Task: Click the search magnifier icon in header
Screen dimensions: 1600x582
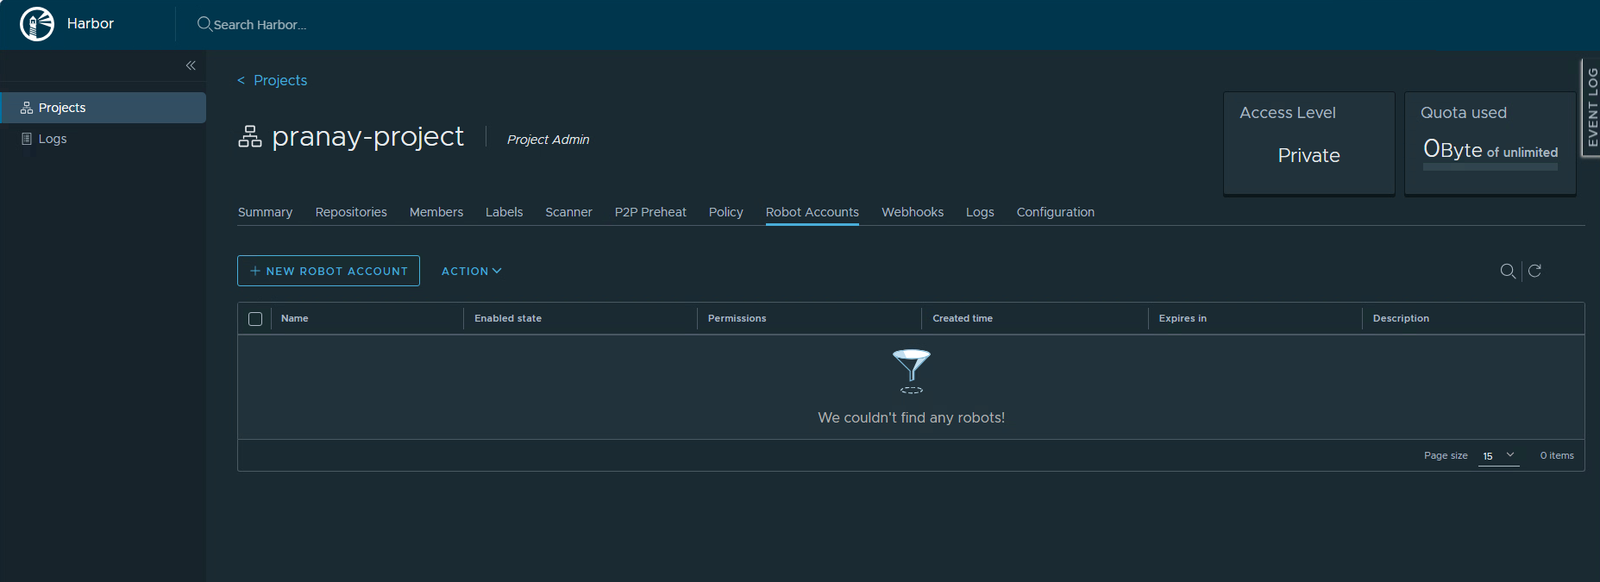Action: pos(204,24)
